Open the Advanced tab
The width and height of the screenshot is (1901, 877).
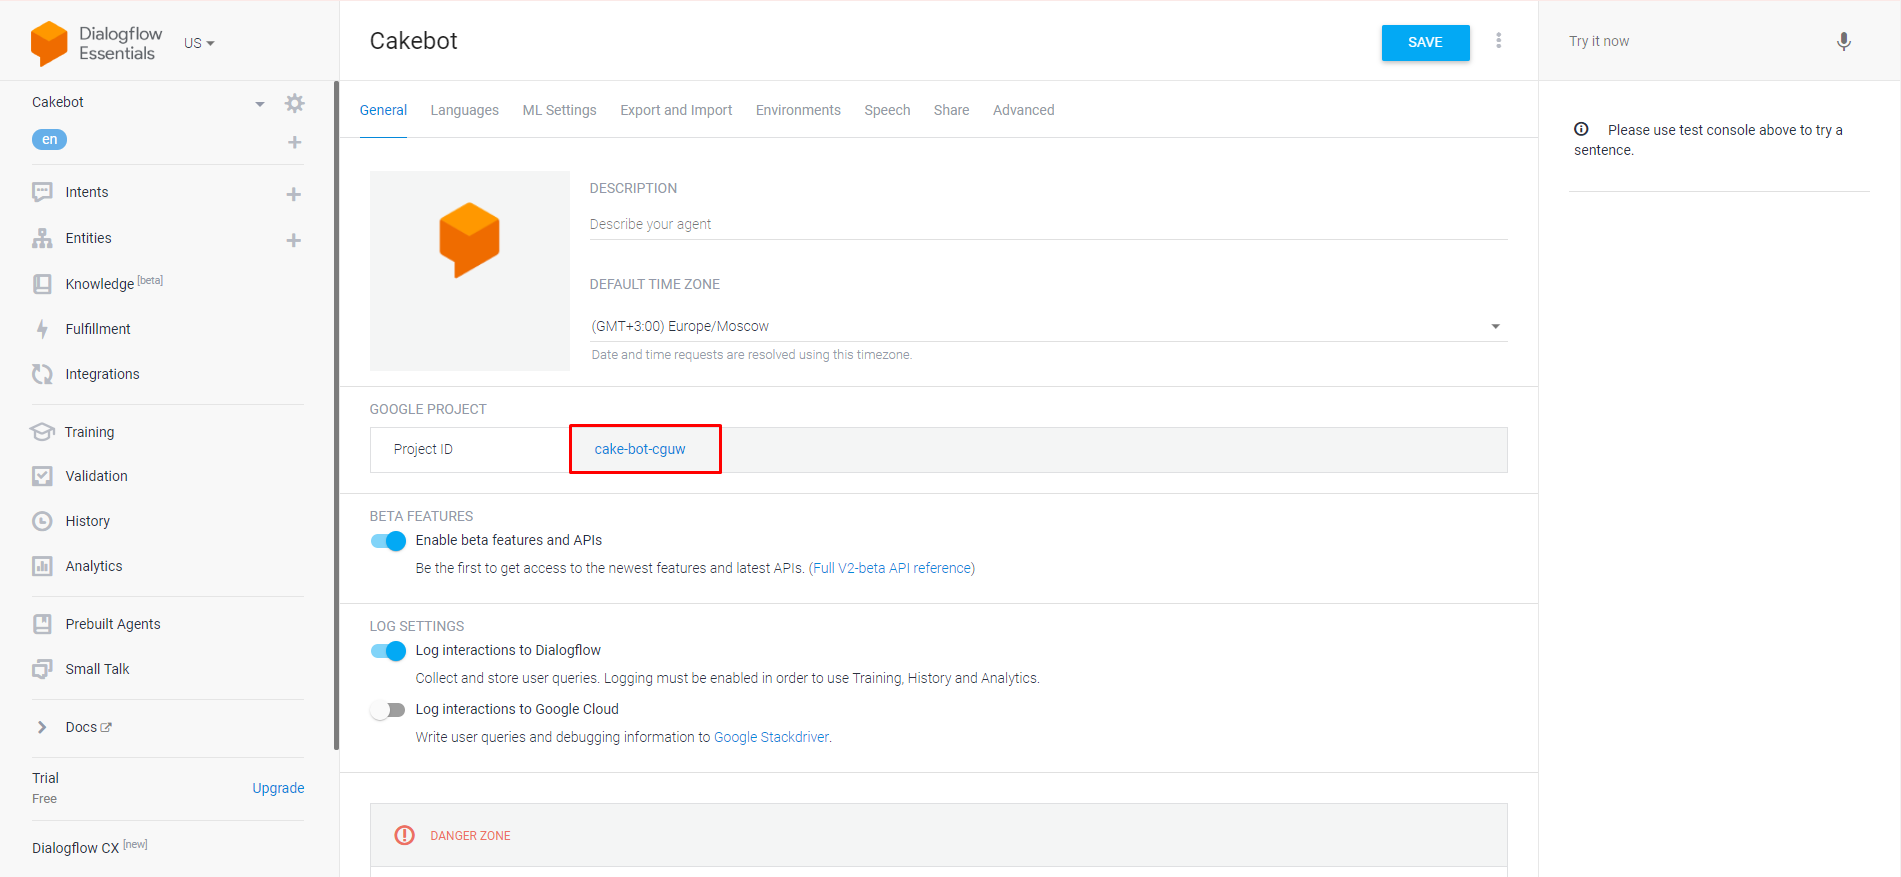click(x=1023, y=110)
